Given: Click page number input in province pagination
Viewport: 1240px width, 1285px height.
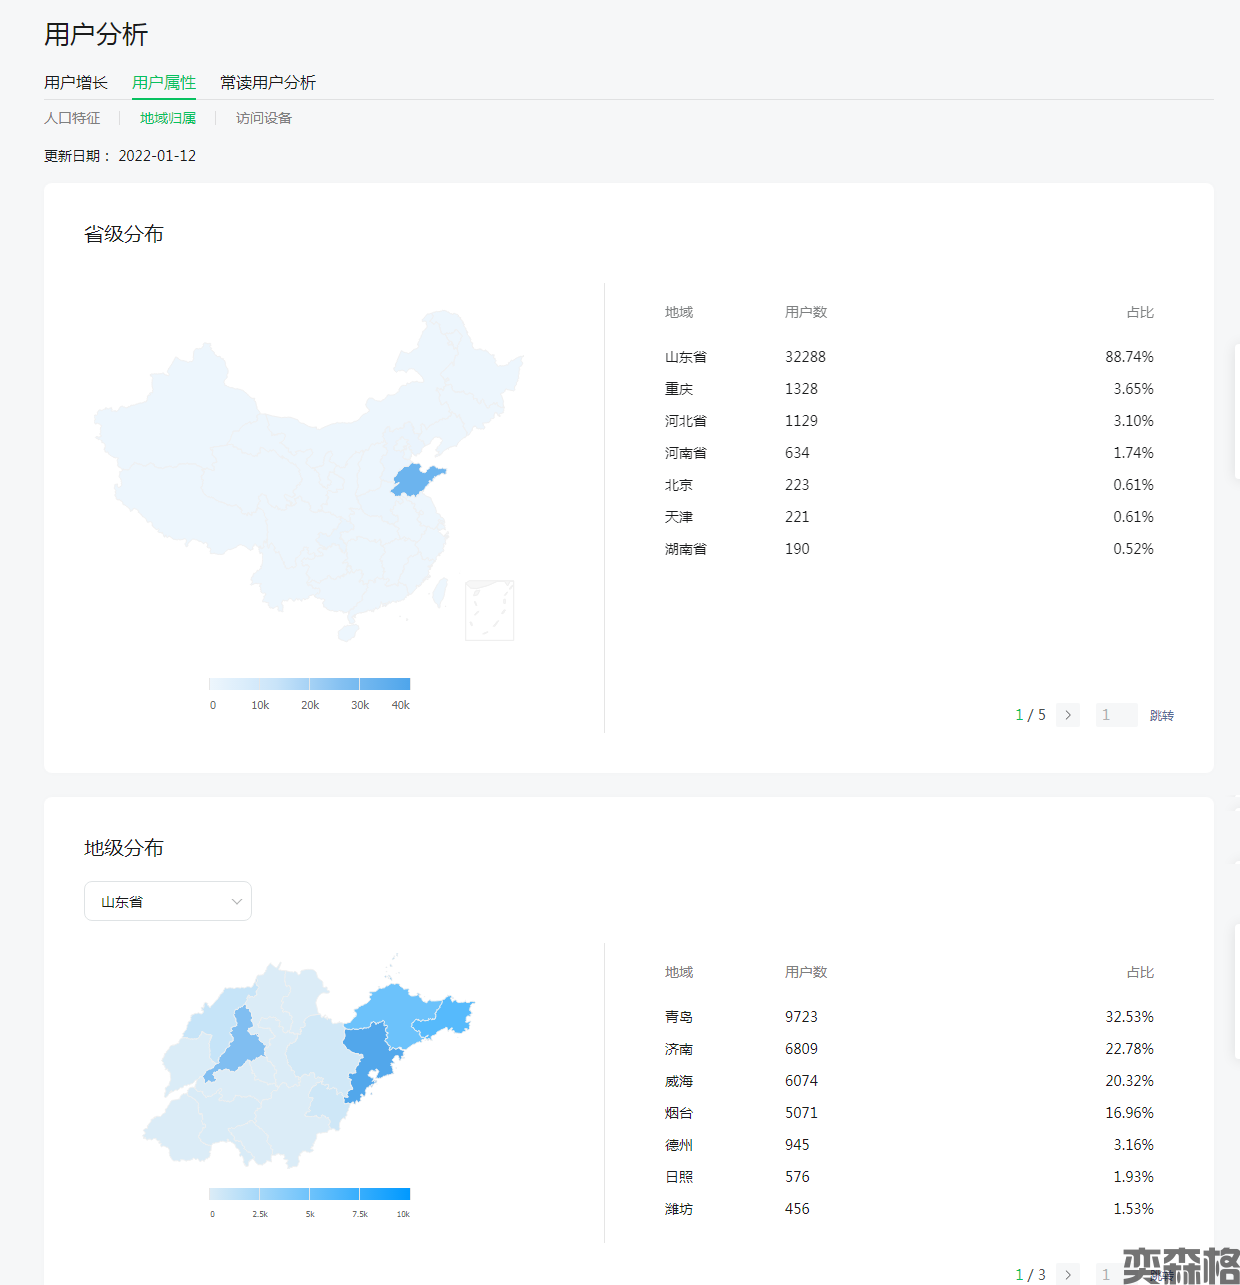Looking at the screenshot, I should tap(1116, 715).
